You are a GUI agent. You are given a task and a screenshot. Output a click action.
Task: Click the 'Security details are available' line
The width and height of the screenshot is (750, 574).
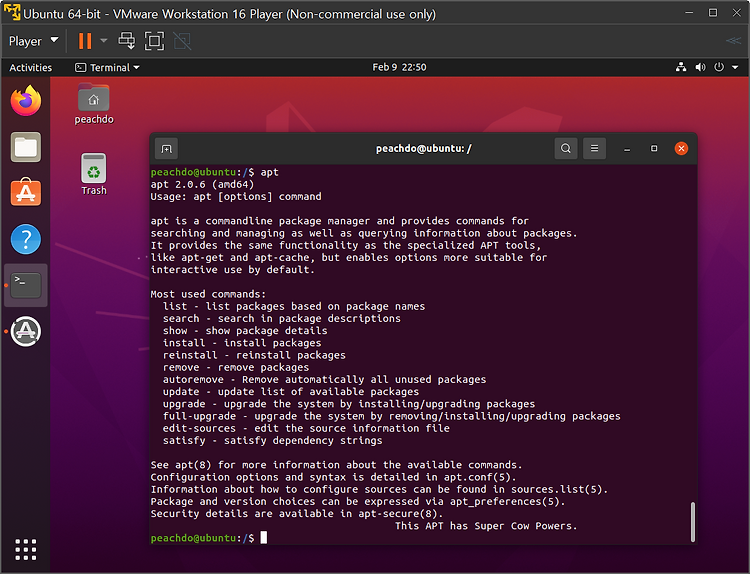click(297, 514)
